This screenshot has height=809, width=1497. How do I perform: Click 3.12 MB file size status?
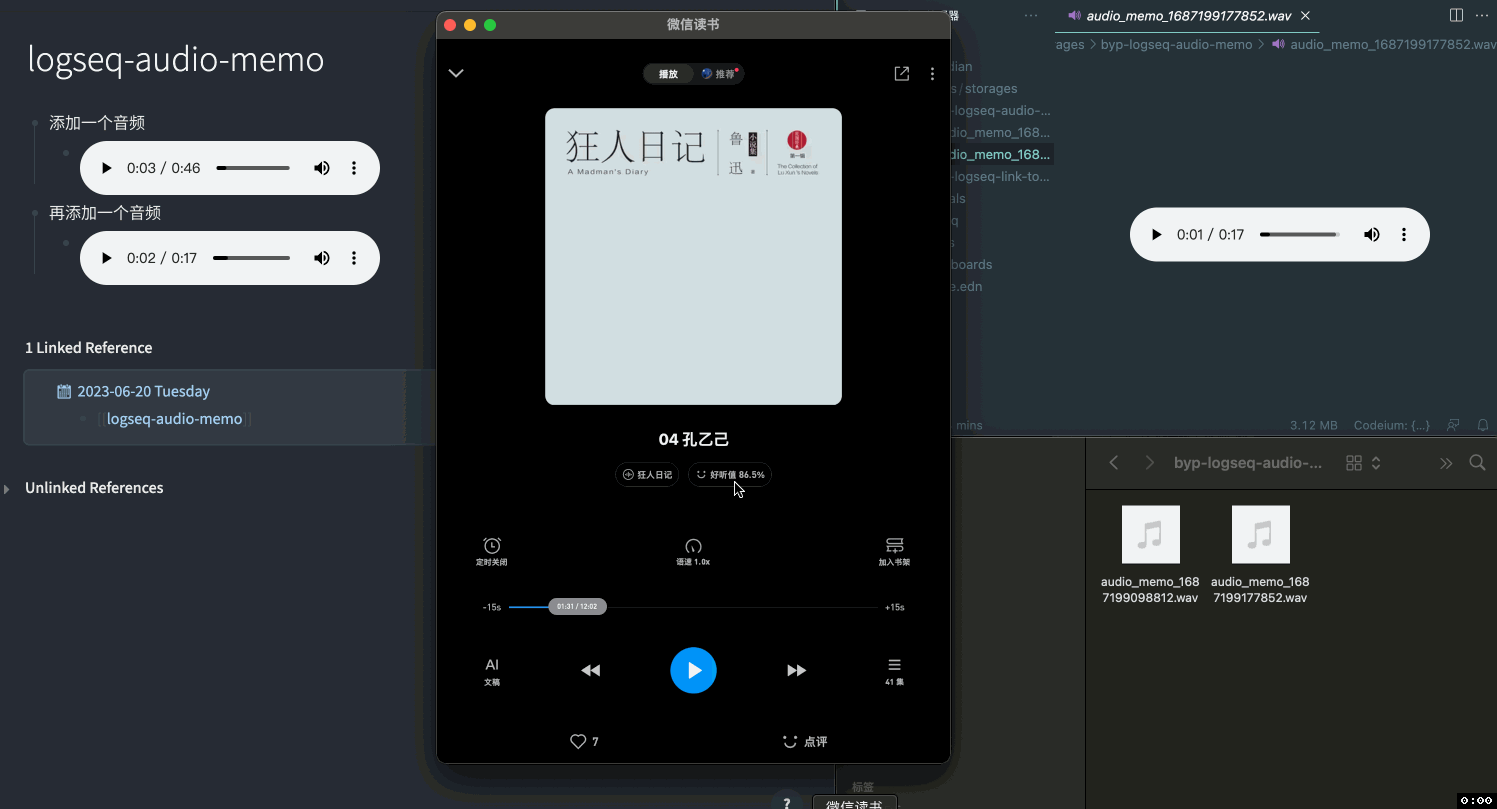(1313, 425)
